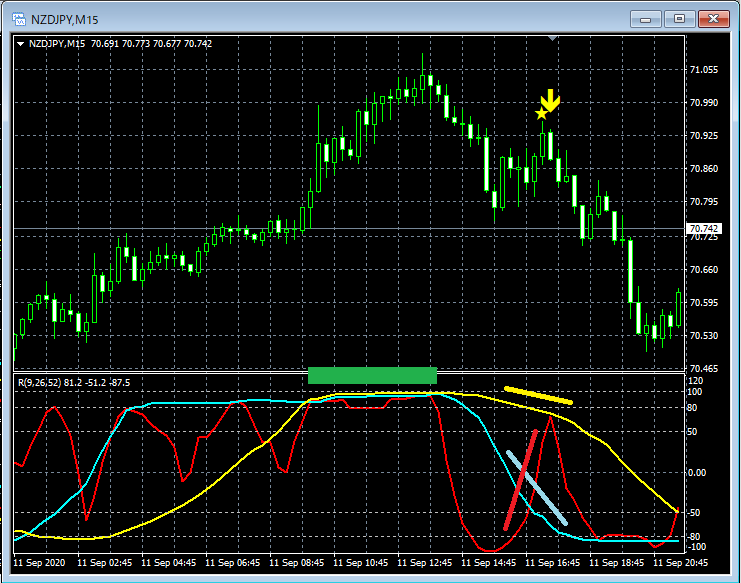The height and width of the screenshot is (583, 741).
Task: Click the 11 Sep 18:45 time label
Action: (x=617, y=563)
